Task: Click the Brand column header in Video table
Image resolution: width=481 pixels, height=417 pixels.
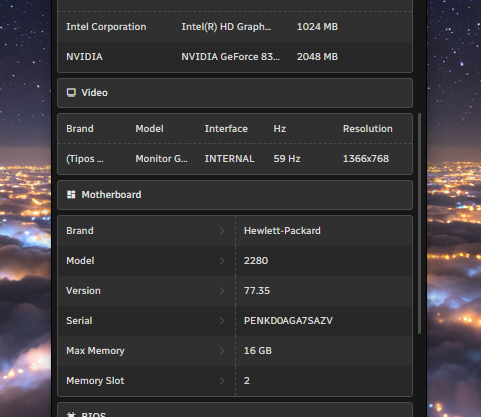Action: (x=80, y=129)
